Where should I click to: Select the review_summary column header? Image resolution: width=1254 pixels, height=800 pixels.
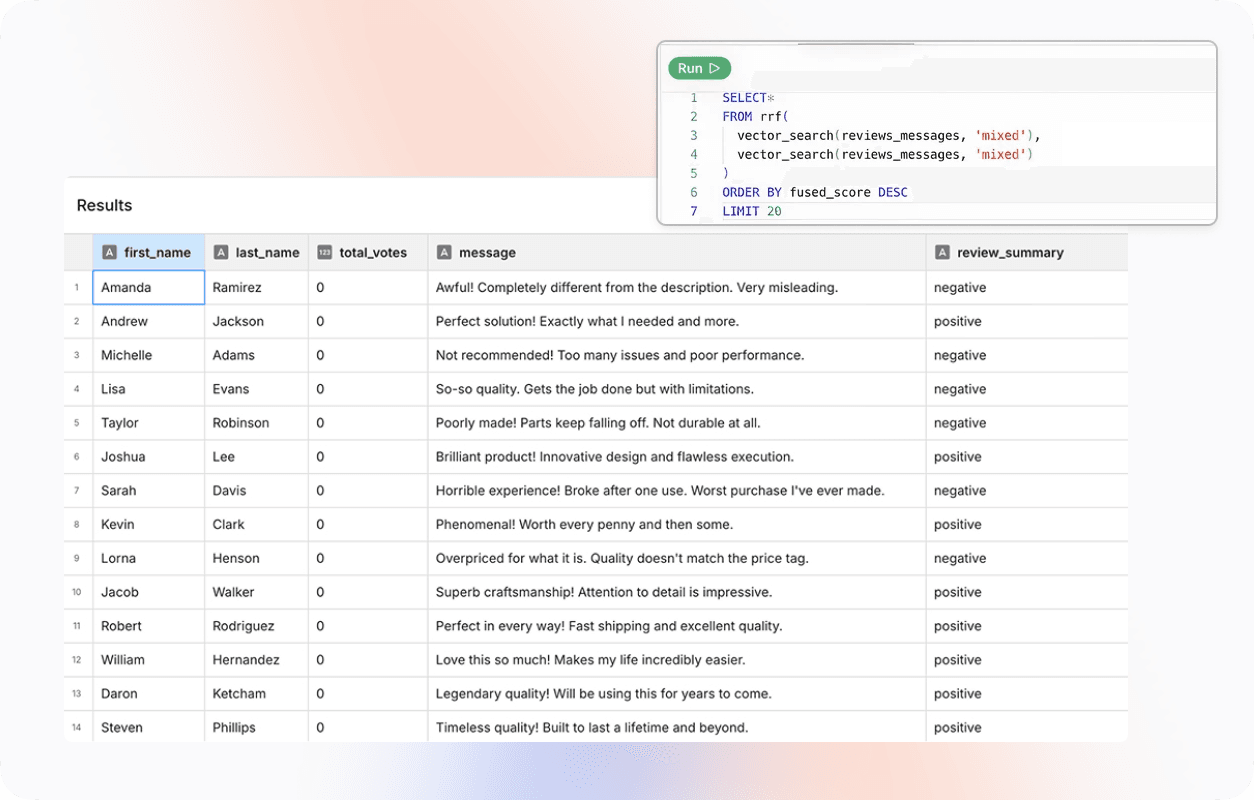pos(1010,253)
